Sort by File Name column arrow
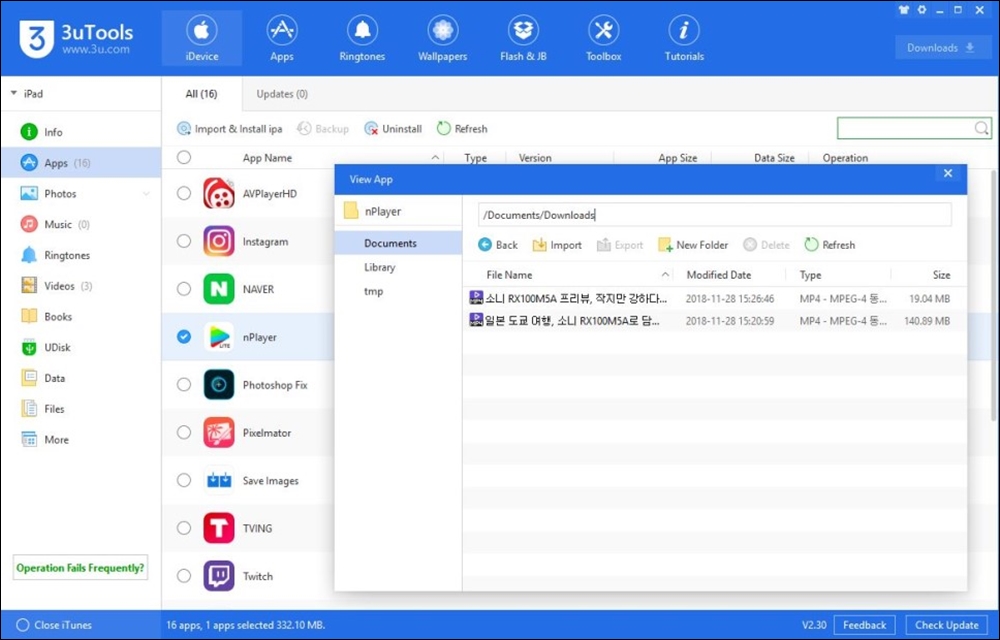Screen dimensions: 1000x640 tap(665, 275)
